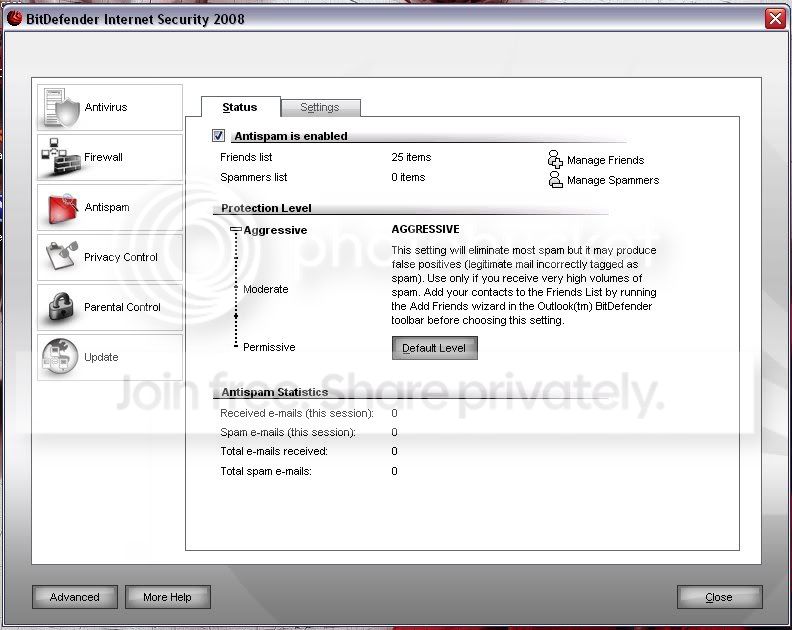792x630 pixels.
Task: Click the AGGRESSIVE description heading
Action: point(425,229)
